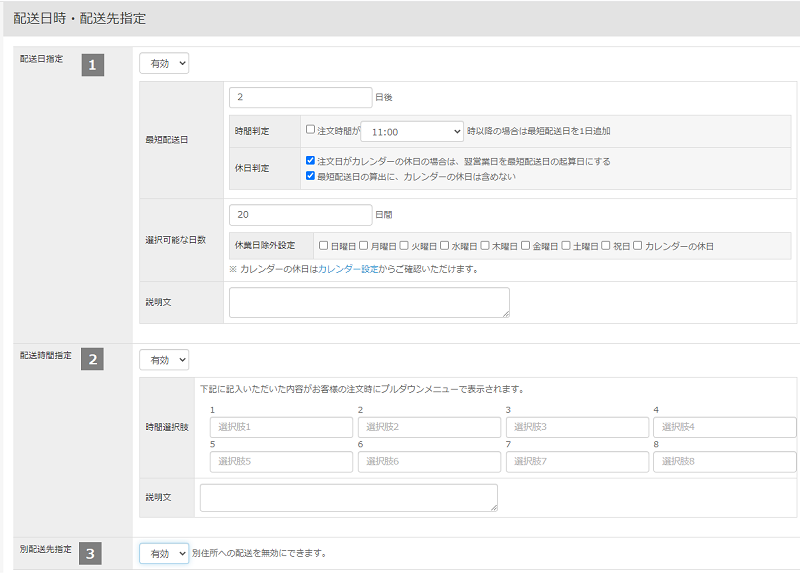This screenshot has width=800, height=574.
Task: Click the 別住所への配送を無効にできます text
Action: (x=259, y=553)
